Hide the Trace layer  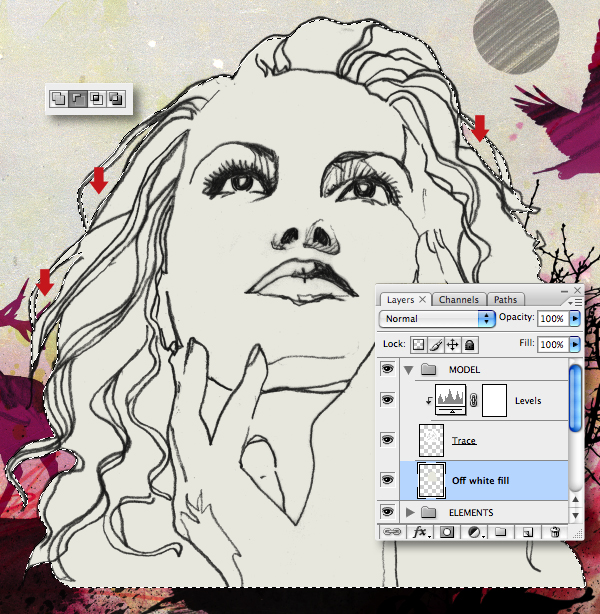tap(387, 439)
